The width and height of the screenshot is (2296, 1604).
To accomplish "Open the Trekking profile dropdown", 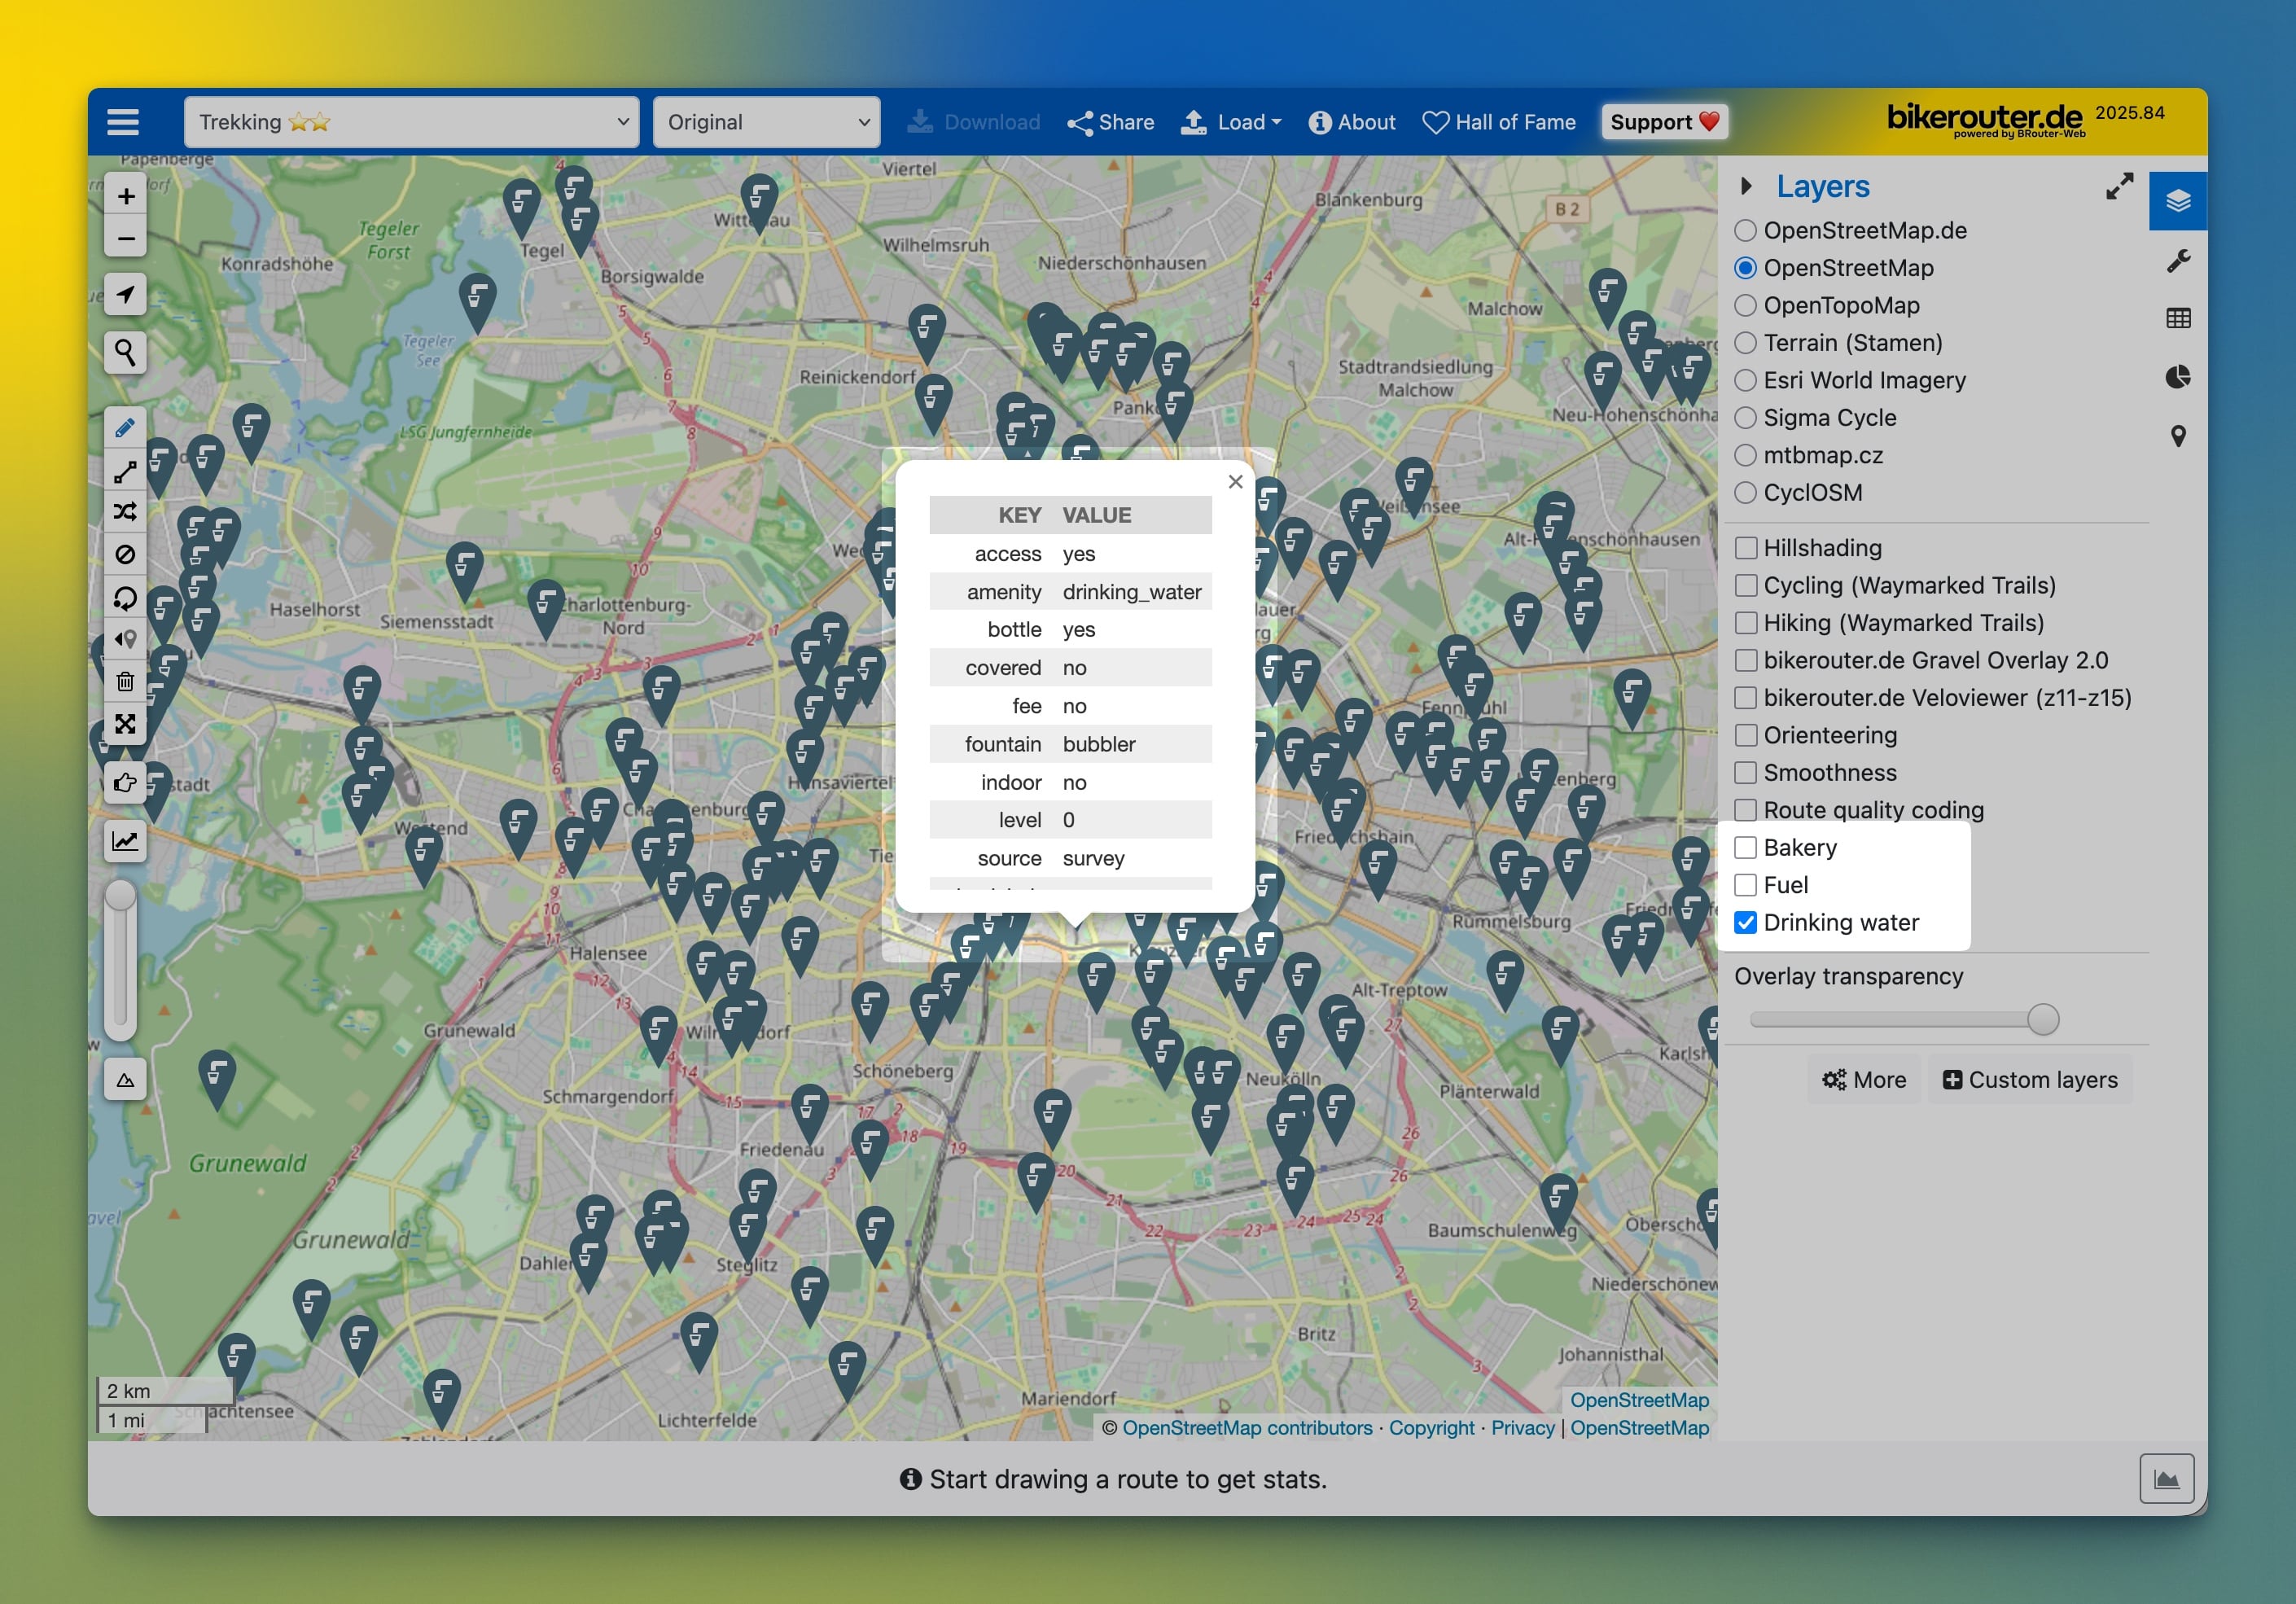I will tap(411, 122).
